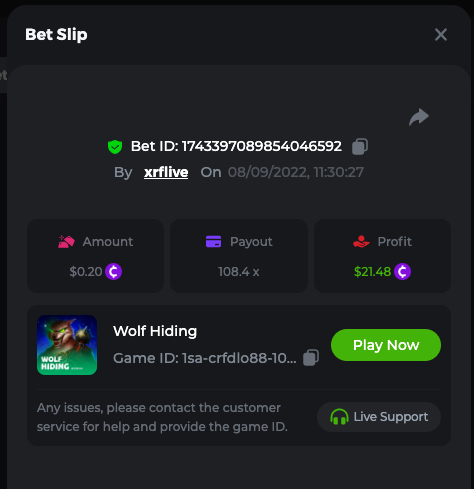Select the Wolf Hiding game title
Viewport: 474px width, 489px height.
pos(155,331)
